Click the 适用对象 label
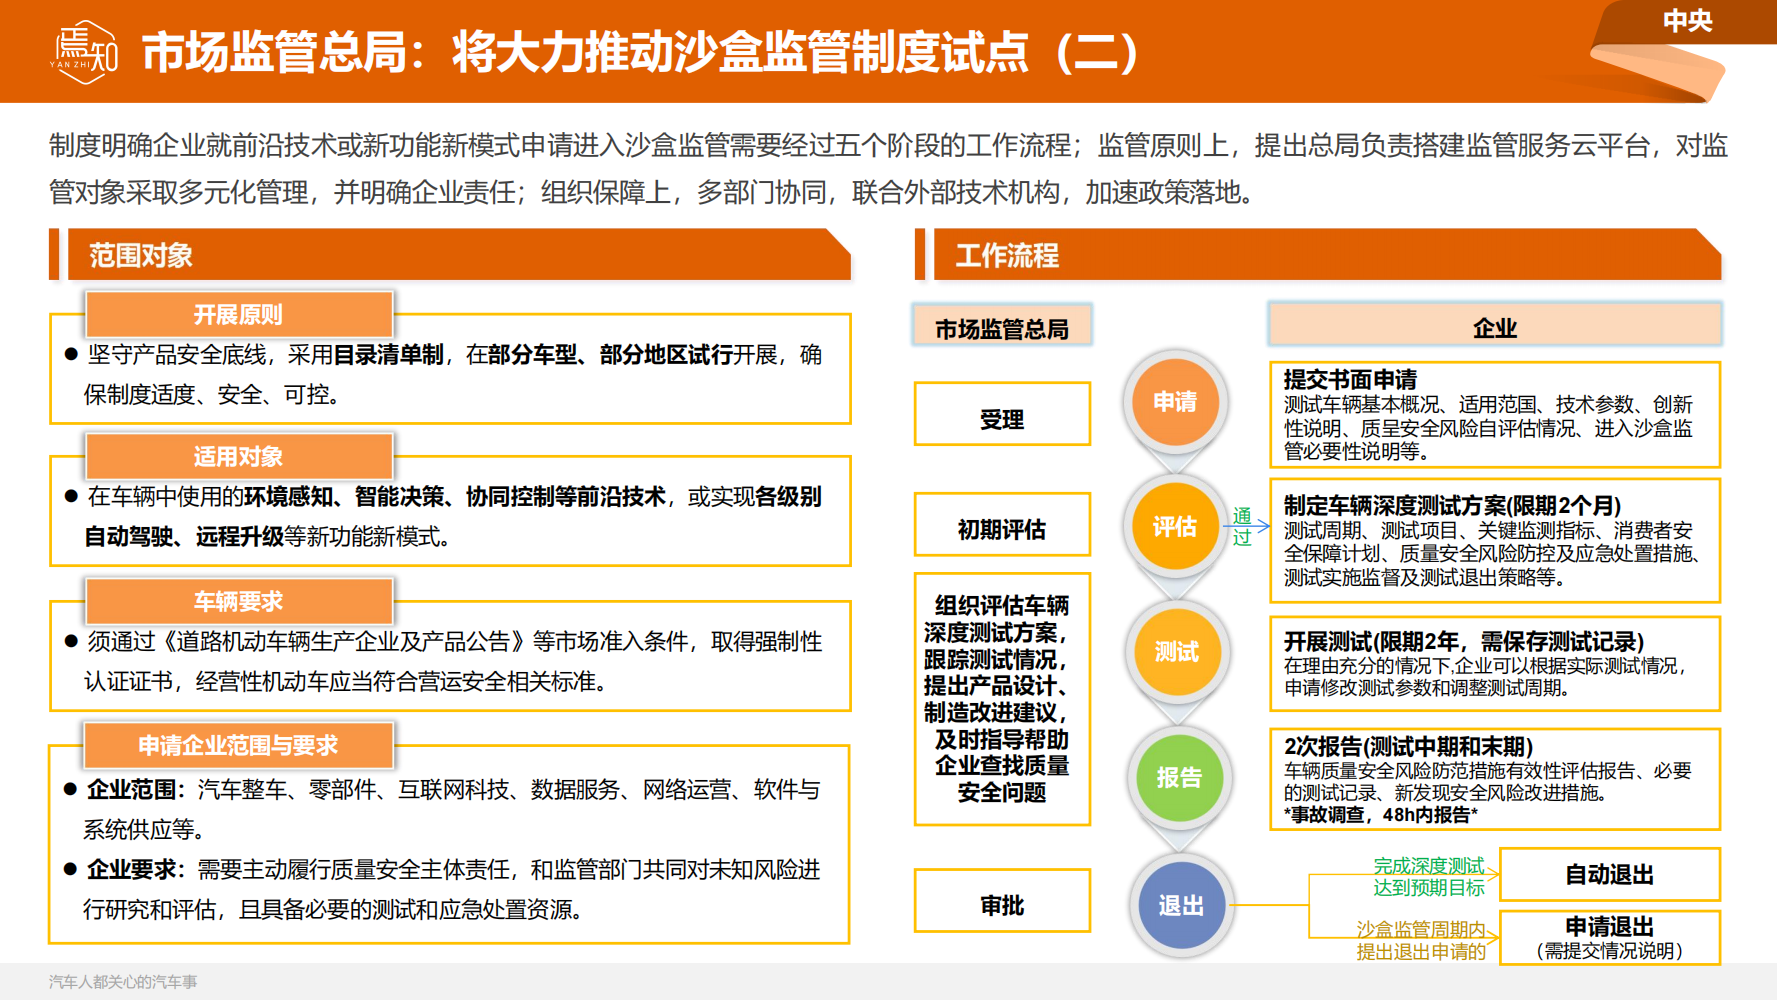This screenshot has height=1000, width=1778. tap(238, 457)
